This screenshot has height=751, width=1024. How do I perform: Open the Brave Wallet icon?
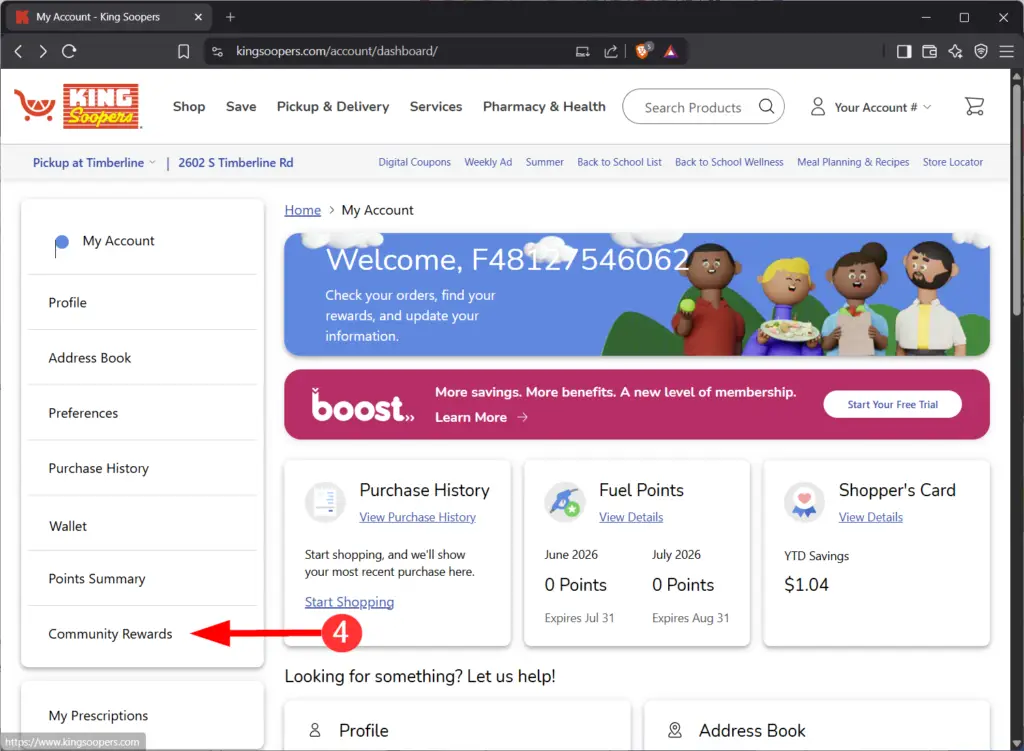[929, 52]
